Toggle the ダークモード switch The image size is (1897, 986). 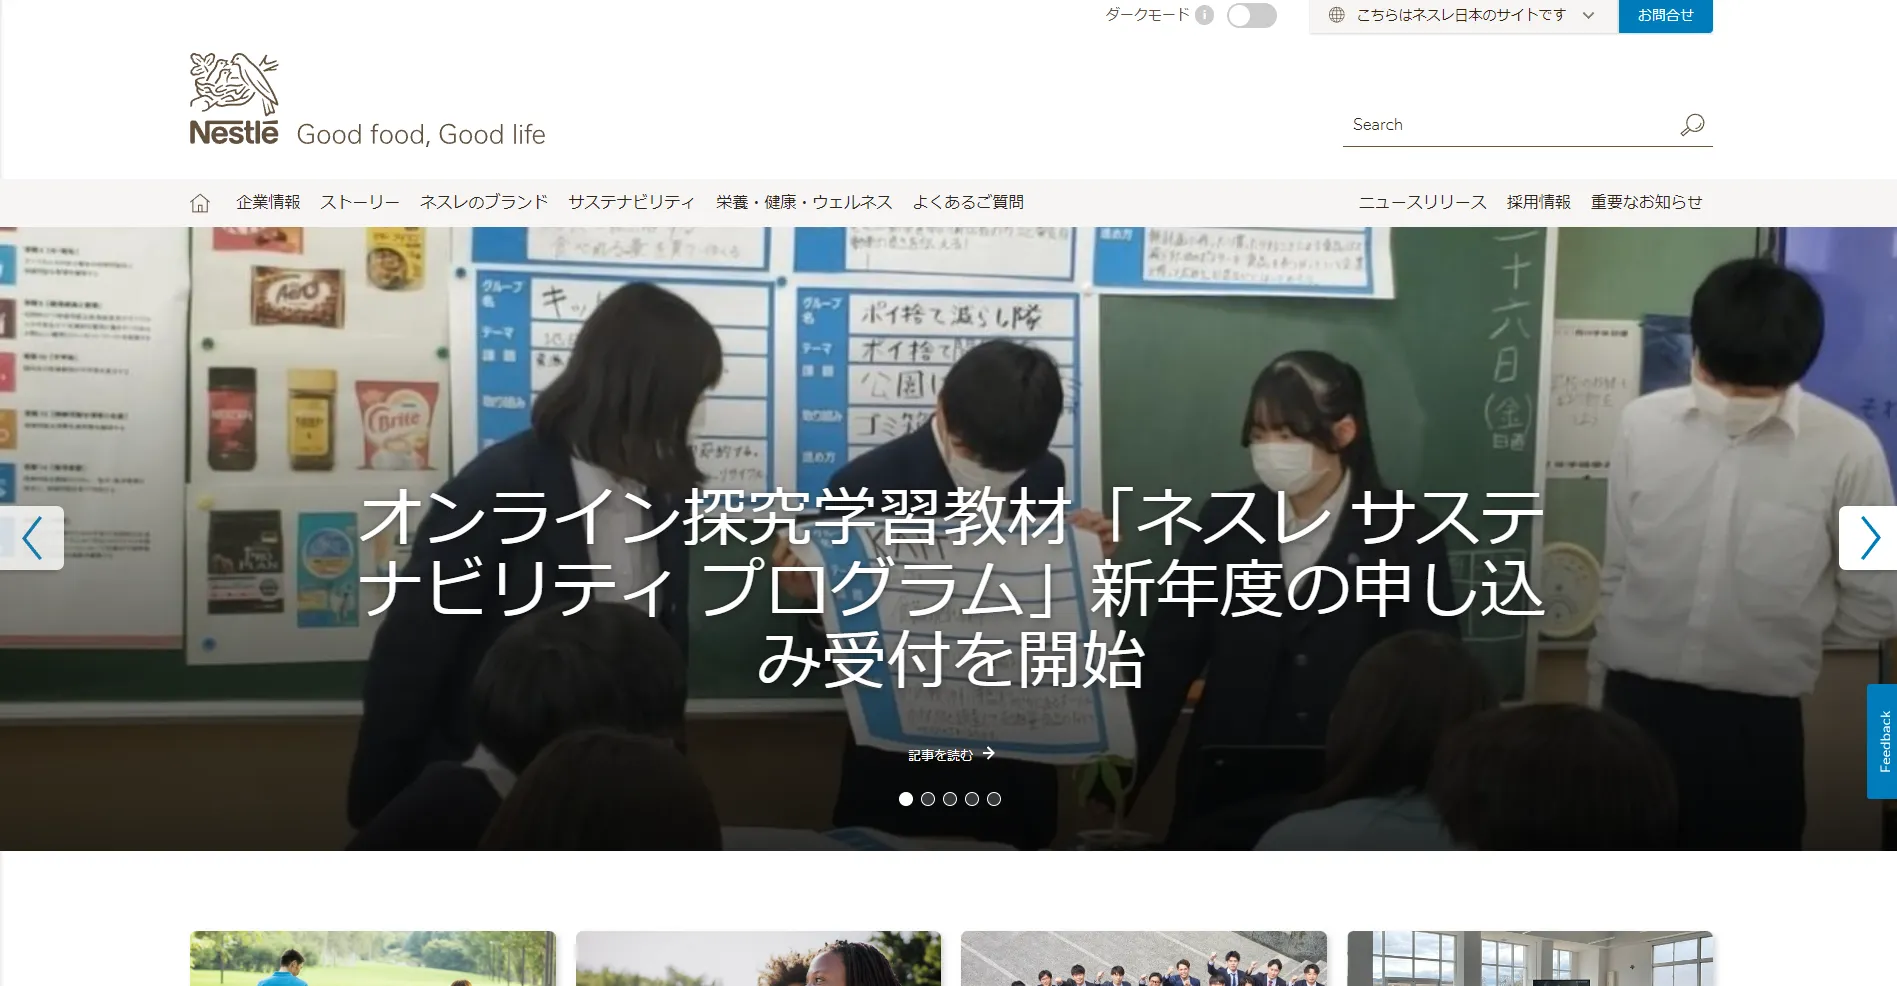pyautogui.click(x=1251, y=16)
